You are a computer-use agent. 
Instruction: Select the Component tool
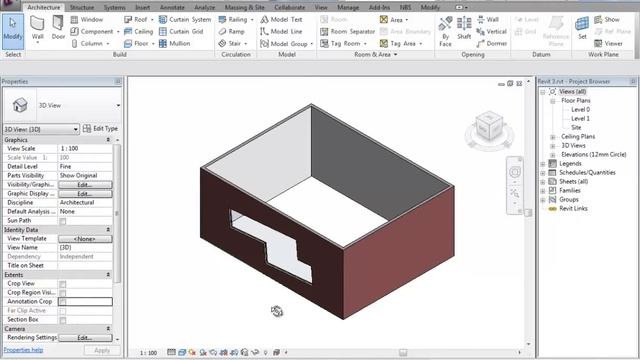[92, 31]
